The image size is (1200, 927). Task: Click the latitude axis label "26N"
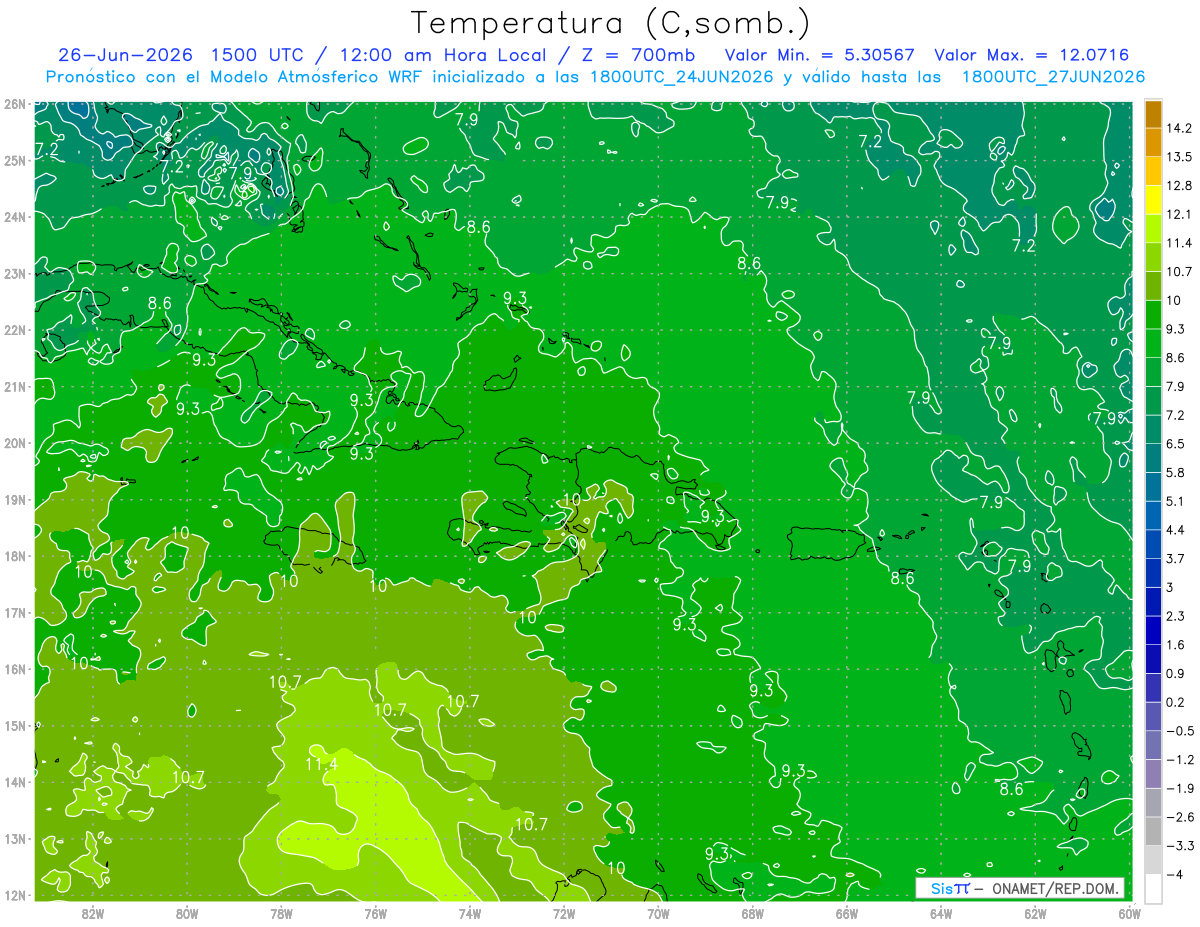14,104
